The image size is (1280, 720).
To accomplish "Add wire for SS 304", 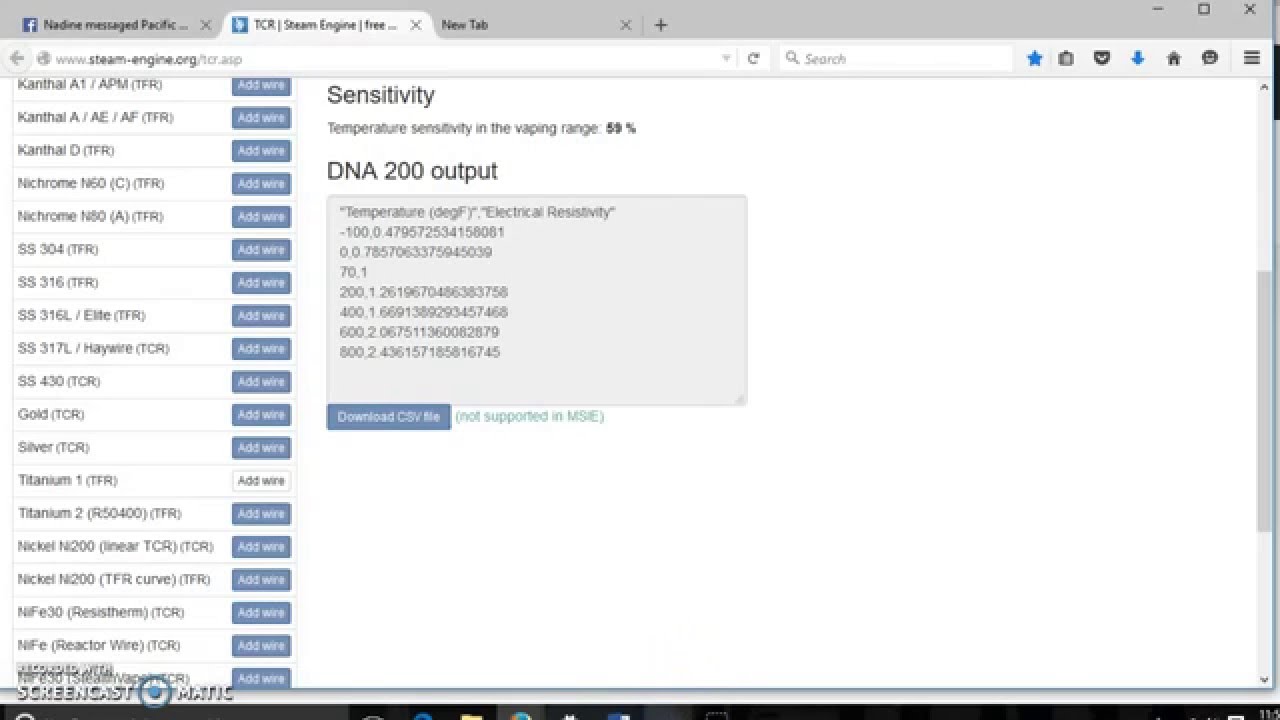I will 261,250.
